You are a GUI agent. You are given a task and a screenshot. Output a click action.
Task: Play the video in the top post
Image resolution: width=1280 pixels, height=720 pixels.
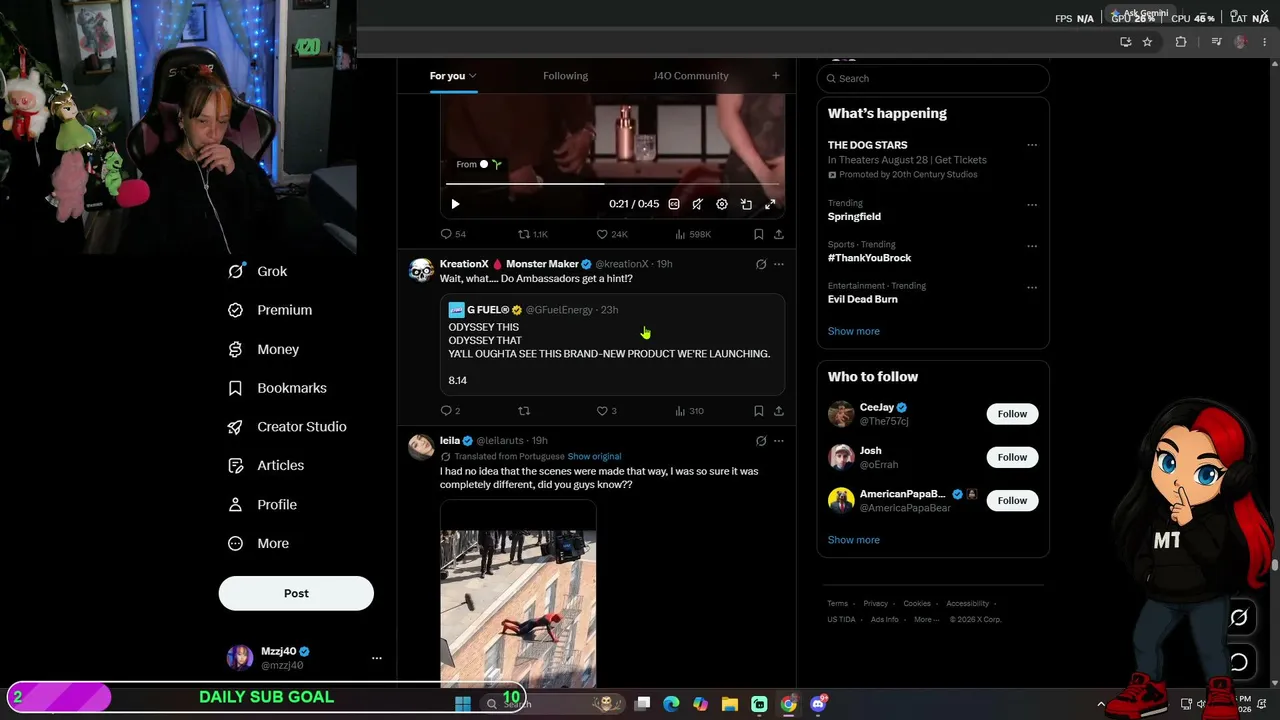pyautogui.click(x=455, y=204)
